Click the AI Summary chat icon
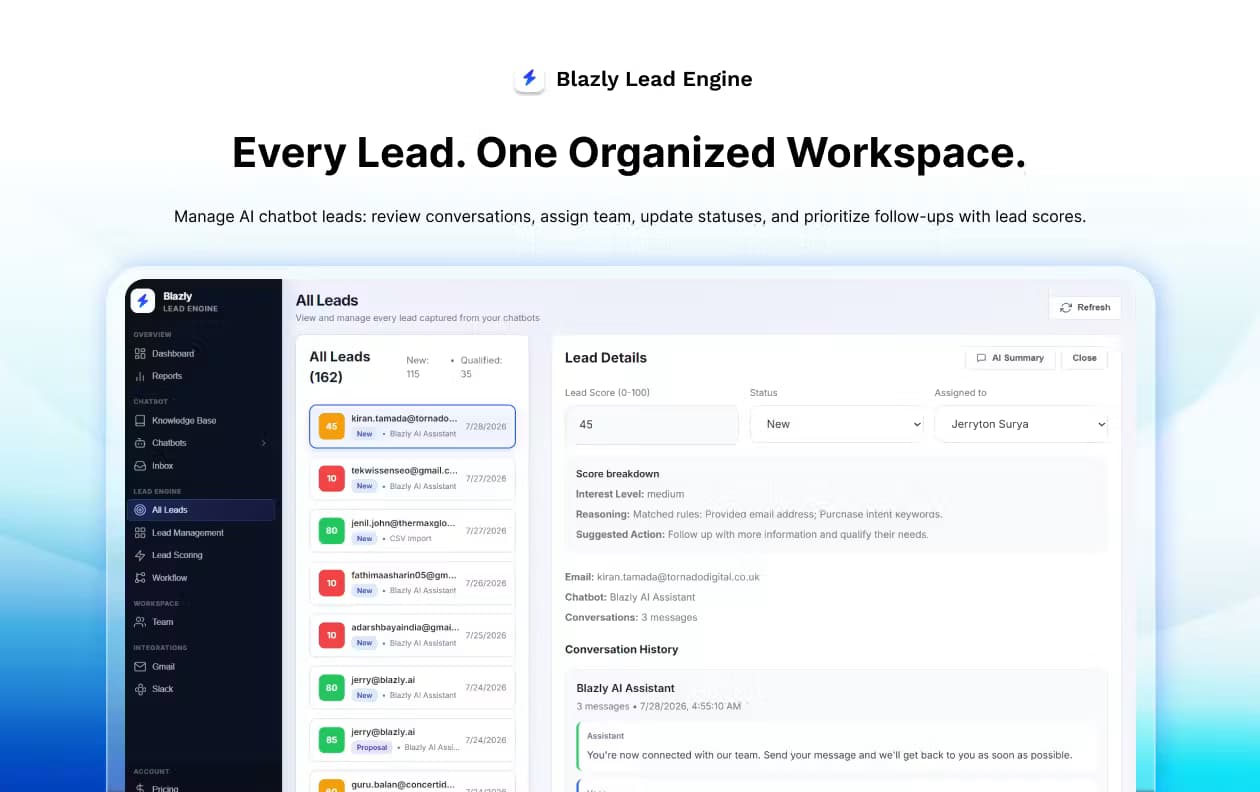This screenshot has height=792, width=1260. coord(981,358)
